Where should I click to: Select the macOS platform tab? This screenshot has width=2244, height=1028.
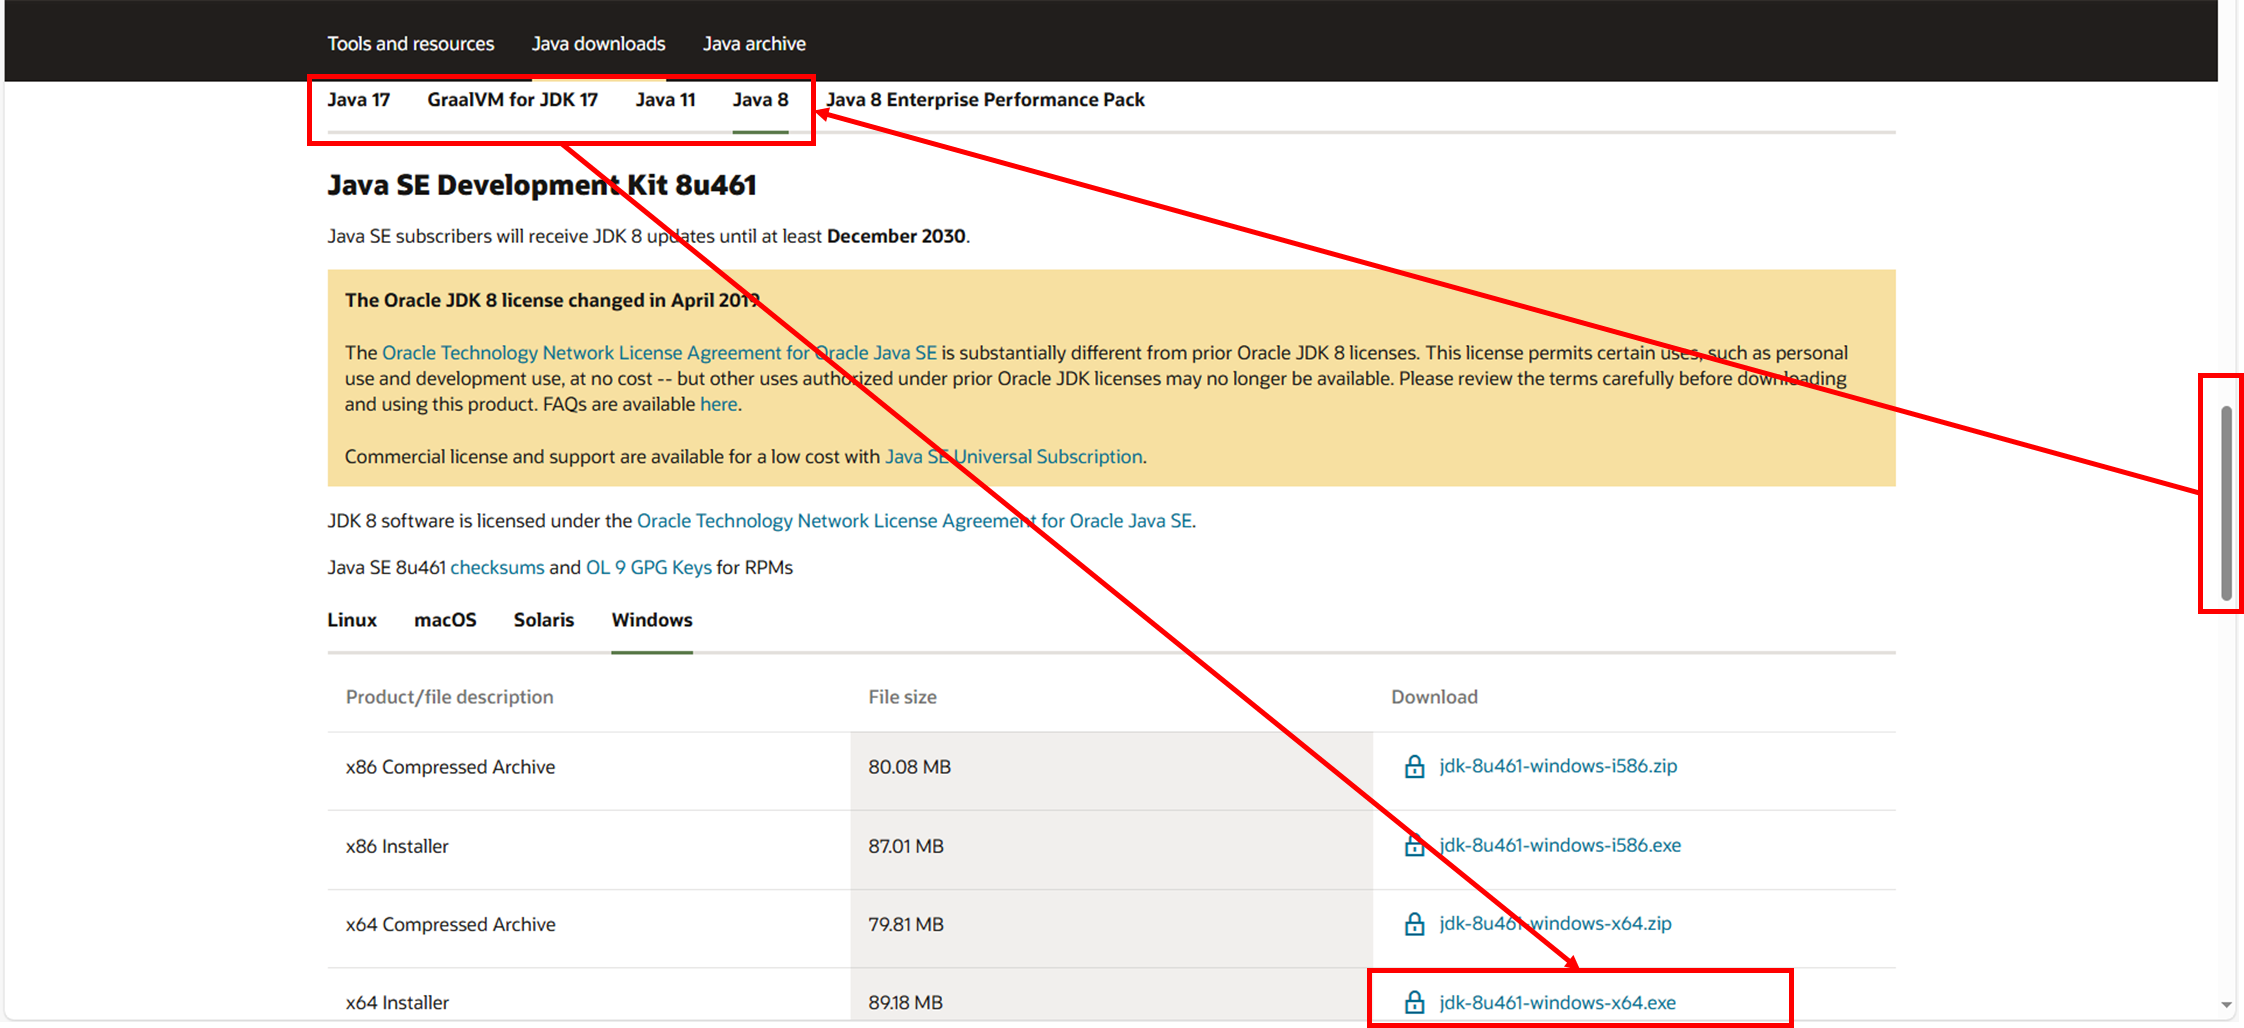pyautogui.click(x=445, y=620)
